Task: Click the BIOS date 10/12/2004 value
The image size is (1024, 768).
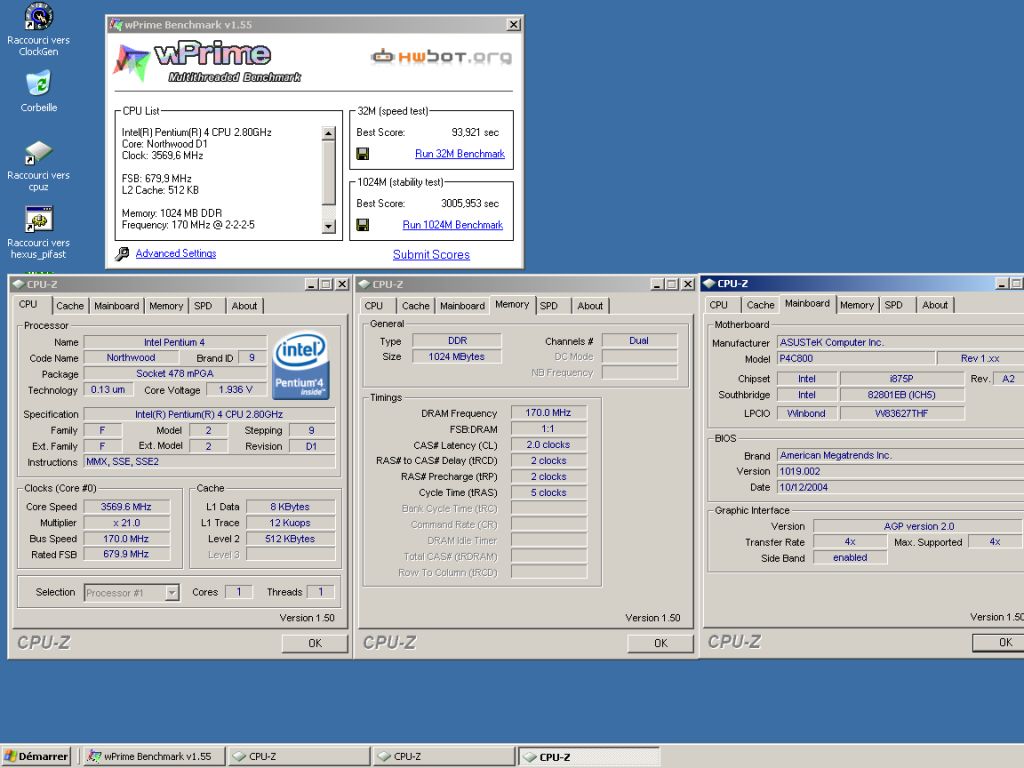Action: tap(900, 487)
